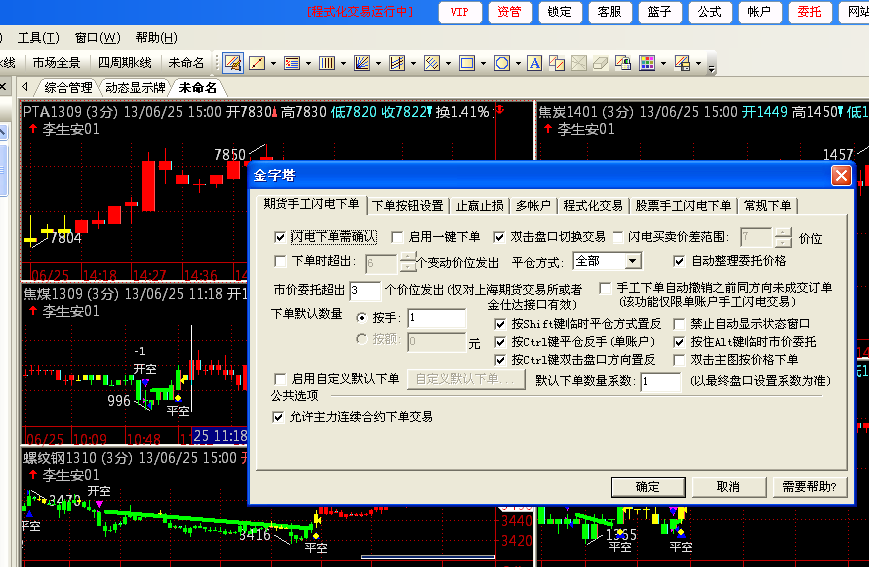Click the pencil drawing mode icon
Image resolution: width=869 pixels, height=567 pixels.
coord(233,63)
